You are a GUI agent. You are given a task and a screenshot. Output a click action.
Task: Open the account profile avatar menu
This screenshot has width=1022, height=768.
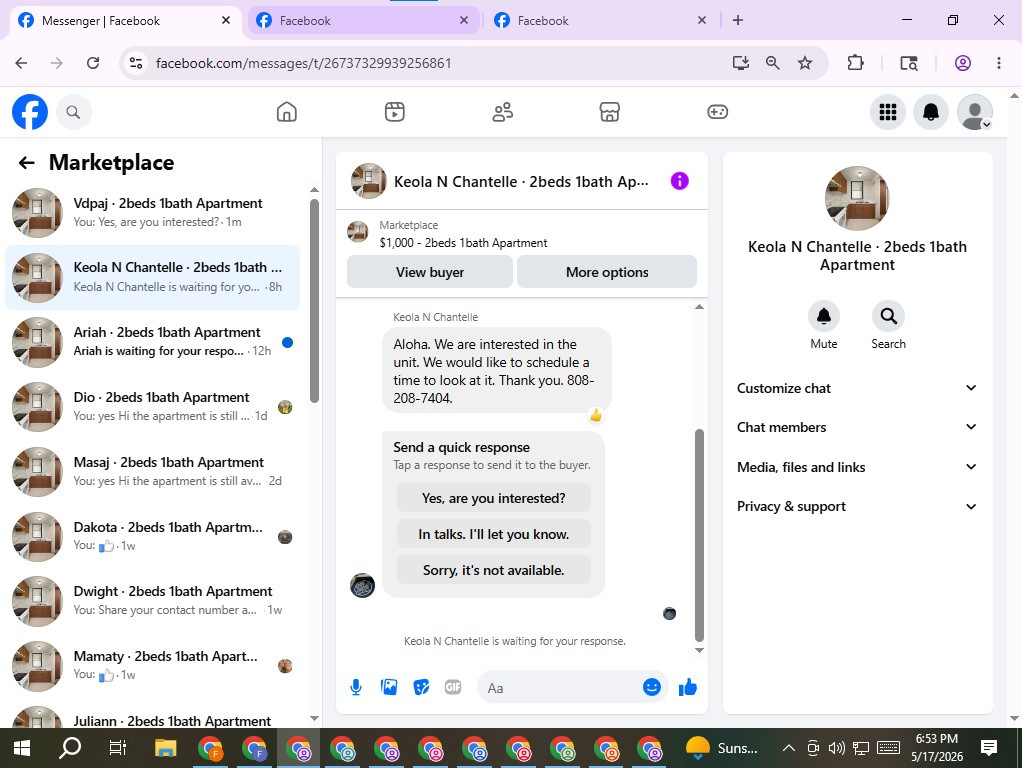(974, 112)
